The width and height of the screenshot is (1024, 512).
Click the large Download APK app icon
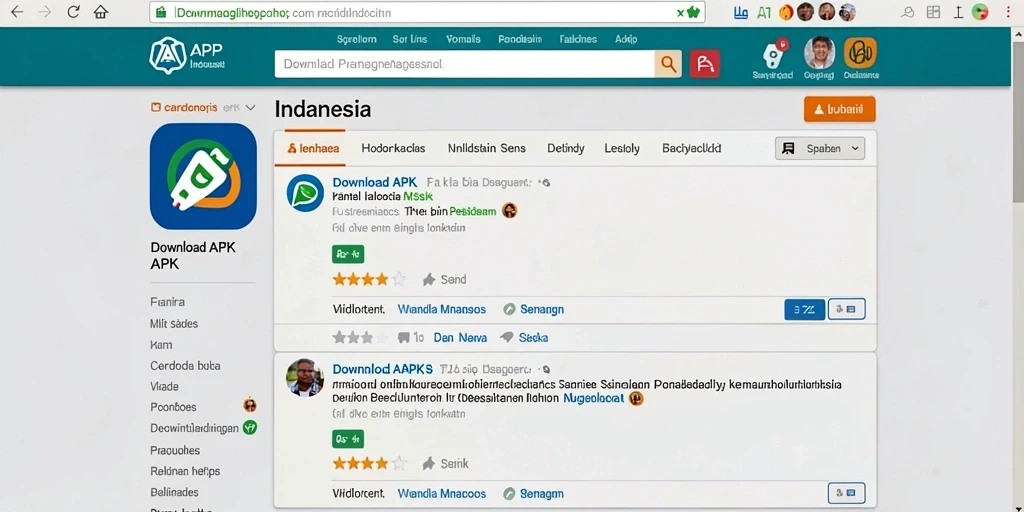coord(203,176)
